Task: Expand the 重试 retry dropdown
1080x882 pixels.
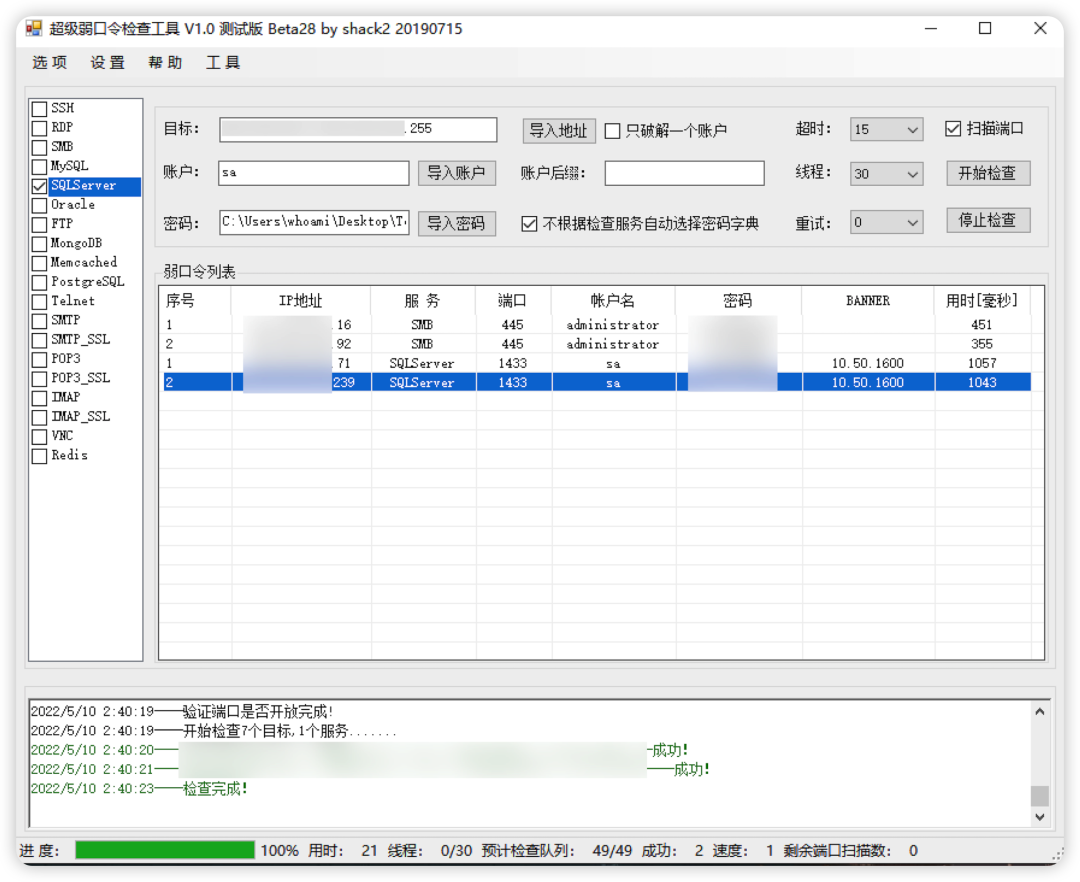Action: coord(913,223)
